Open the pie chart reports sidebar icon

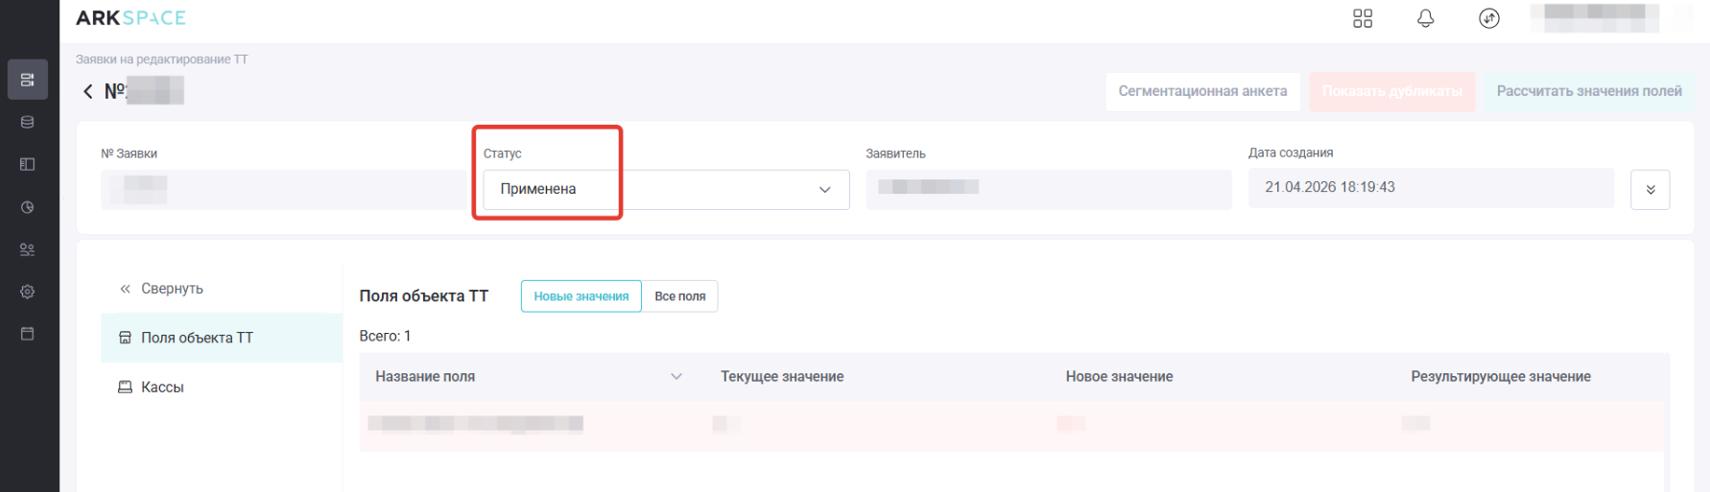27,208
